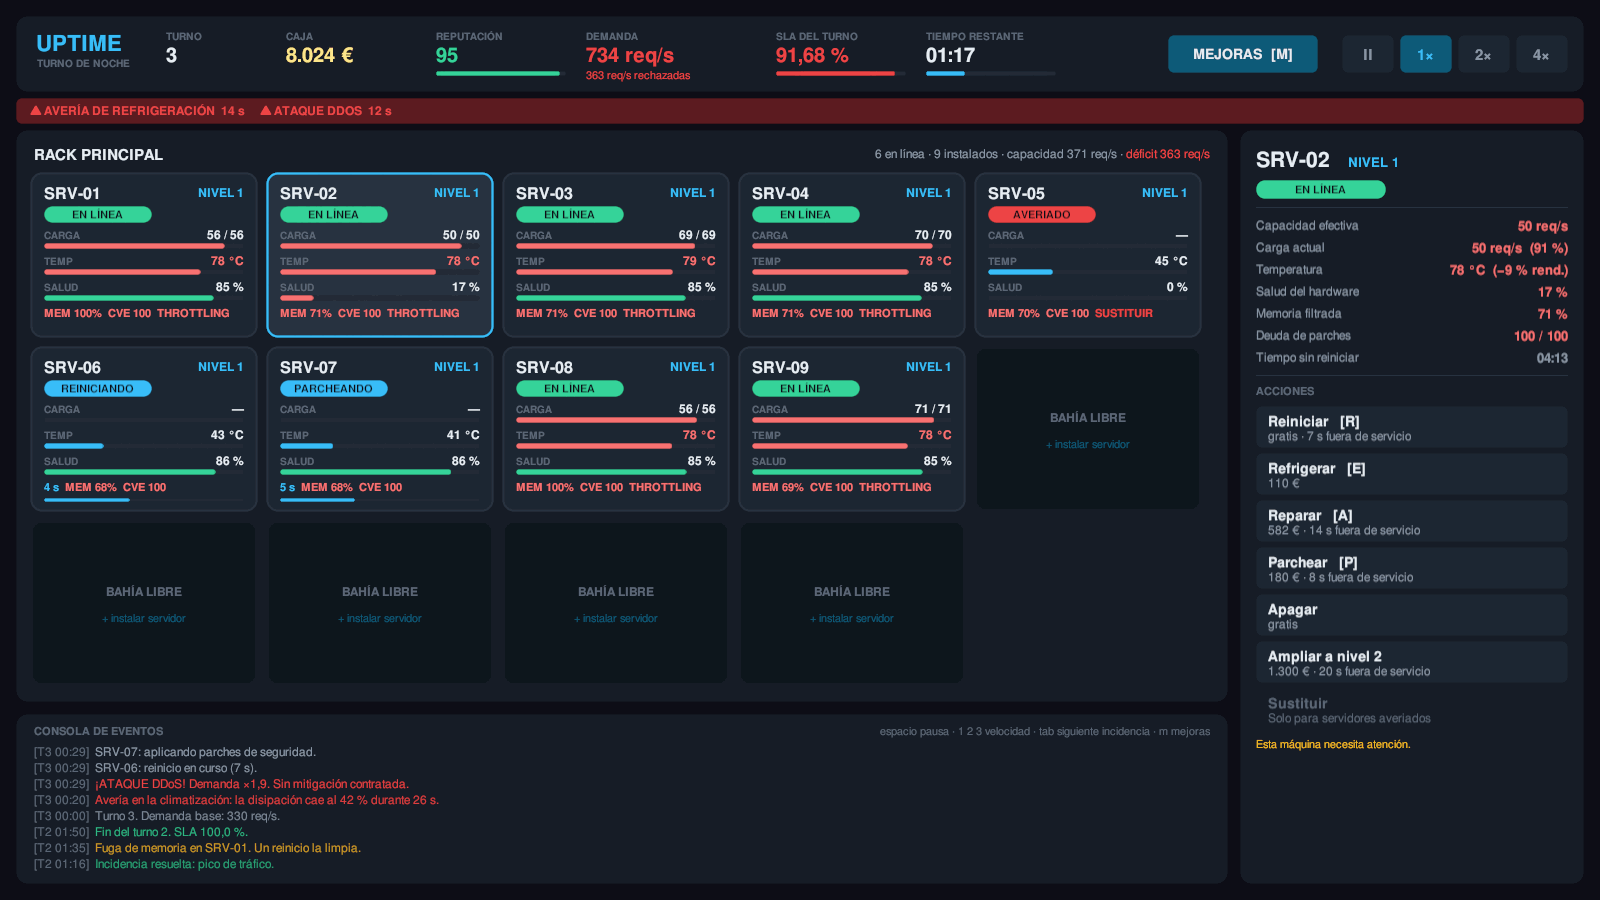Image resolution: width=1600 pixels, height=900 pixels.
Task: Click the AVERÍA DE REFRIGERACIÓN alert
Action: click(138, 111)
